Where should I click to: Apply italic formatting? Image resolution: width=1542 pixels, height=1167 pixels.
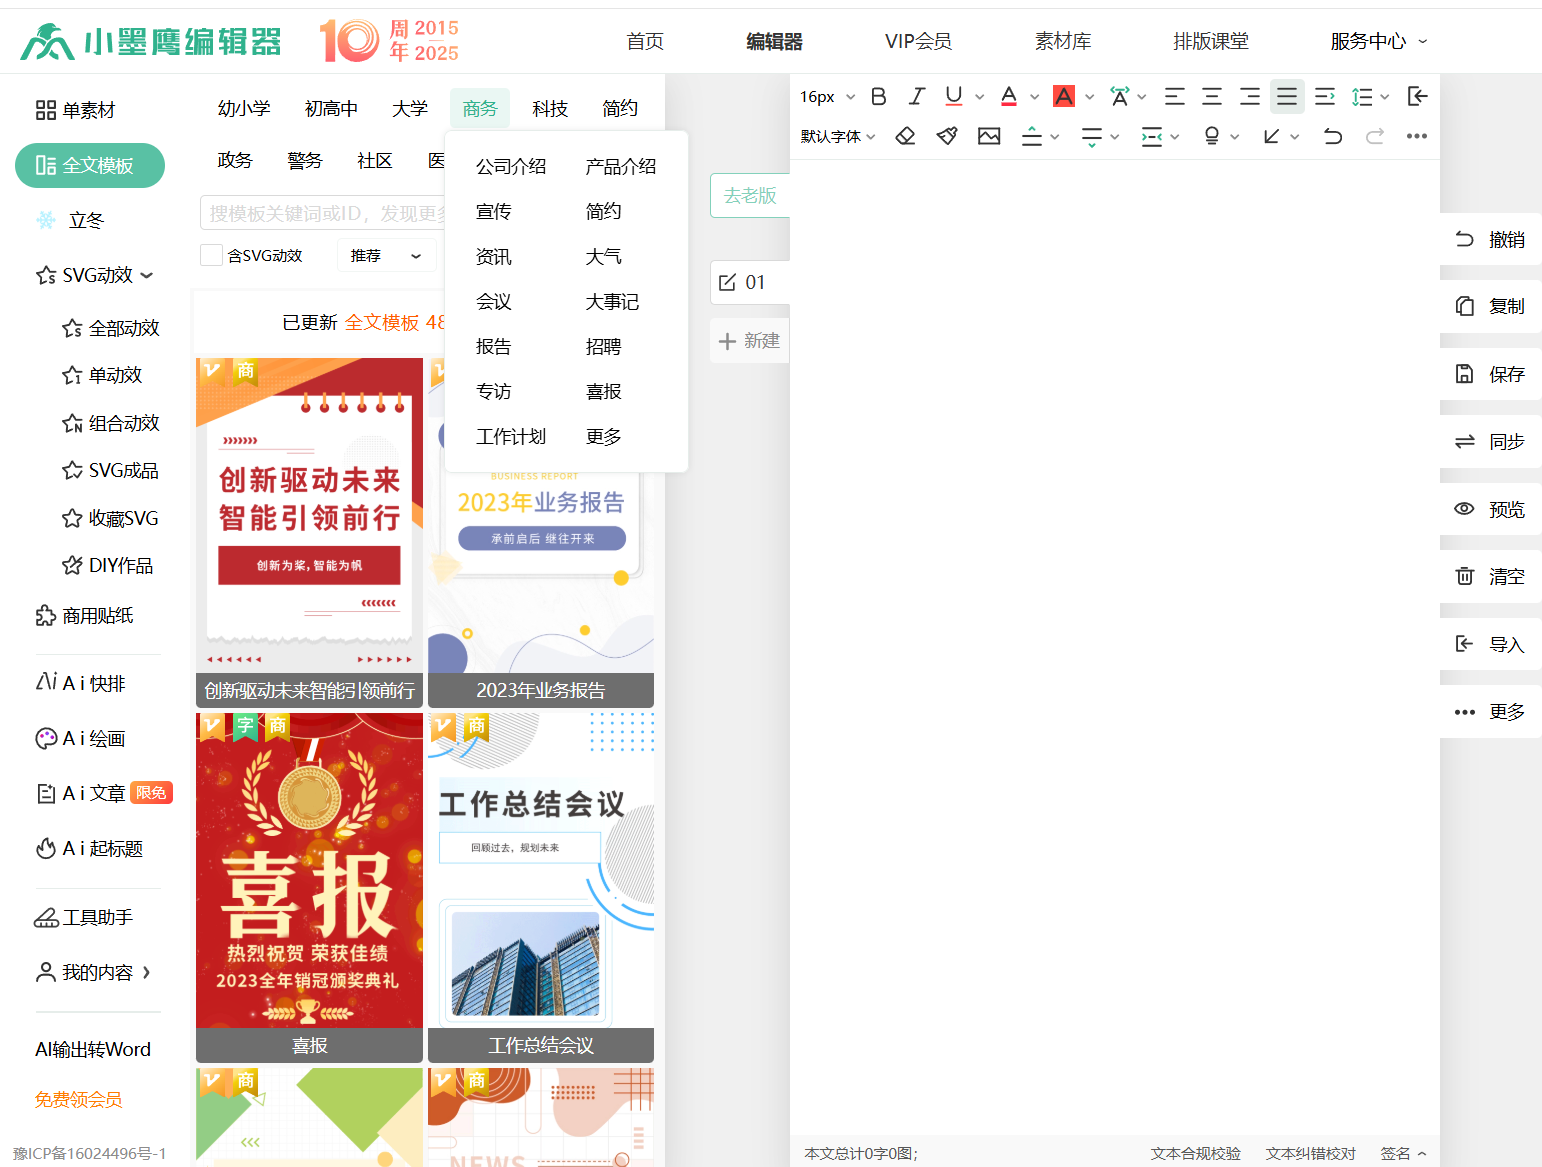point(916,96)
